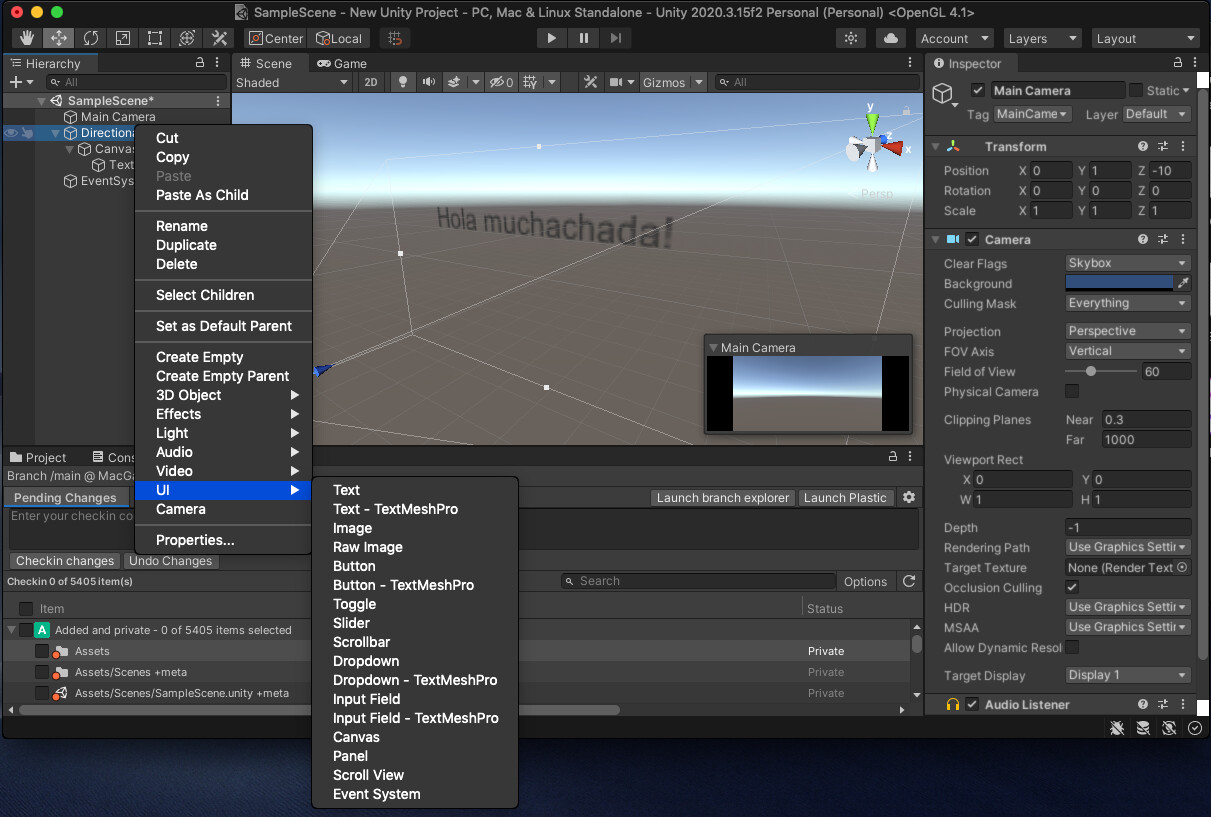Click Launch branch explorer button

point(723,497)
